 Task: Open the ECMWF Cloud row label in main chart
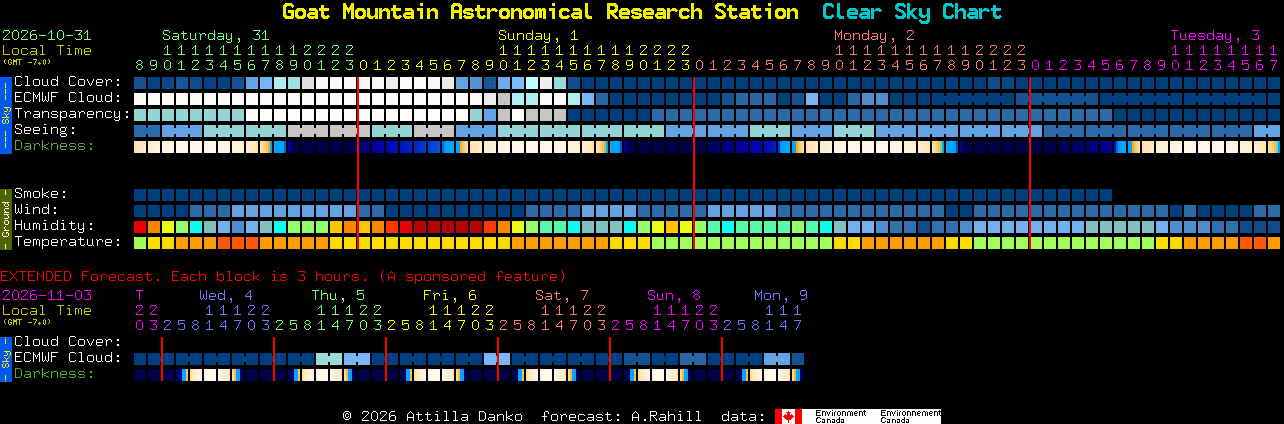pyautogui.click(x=68, y=98)
